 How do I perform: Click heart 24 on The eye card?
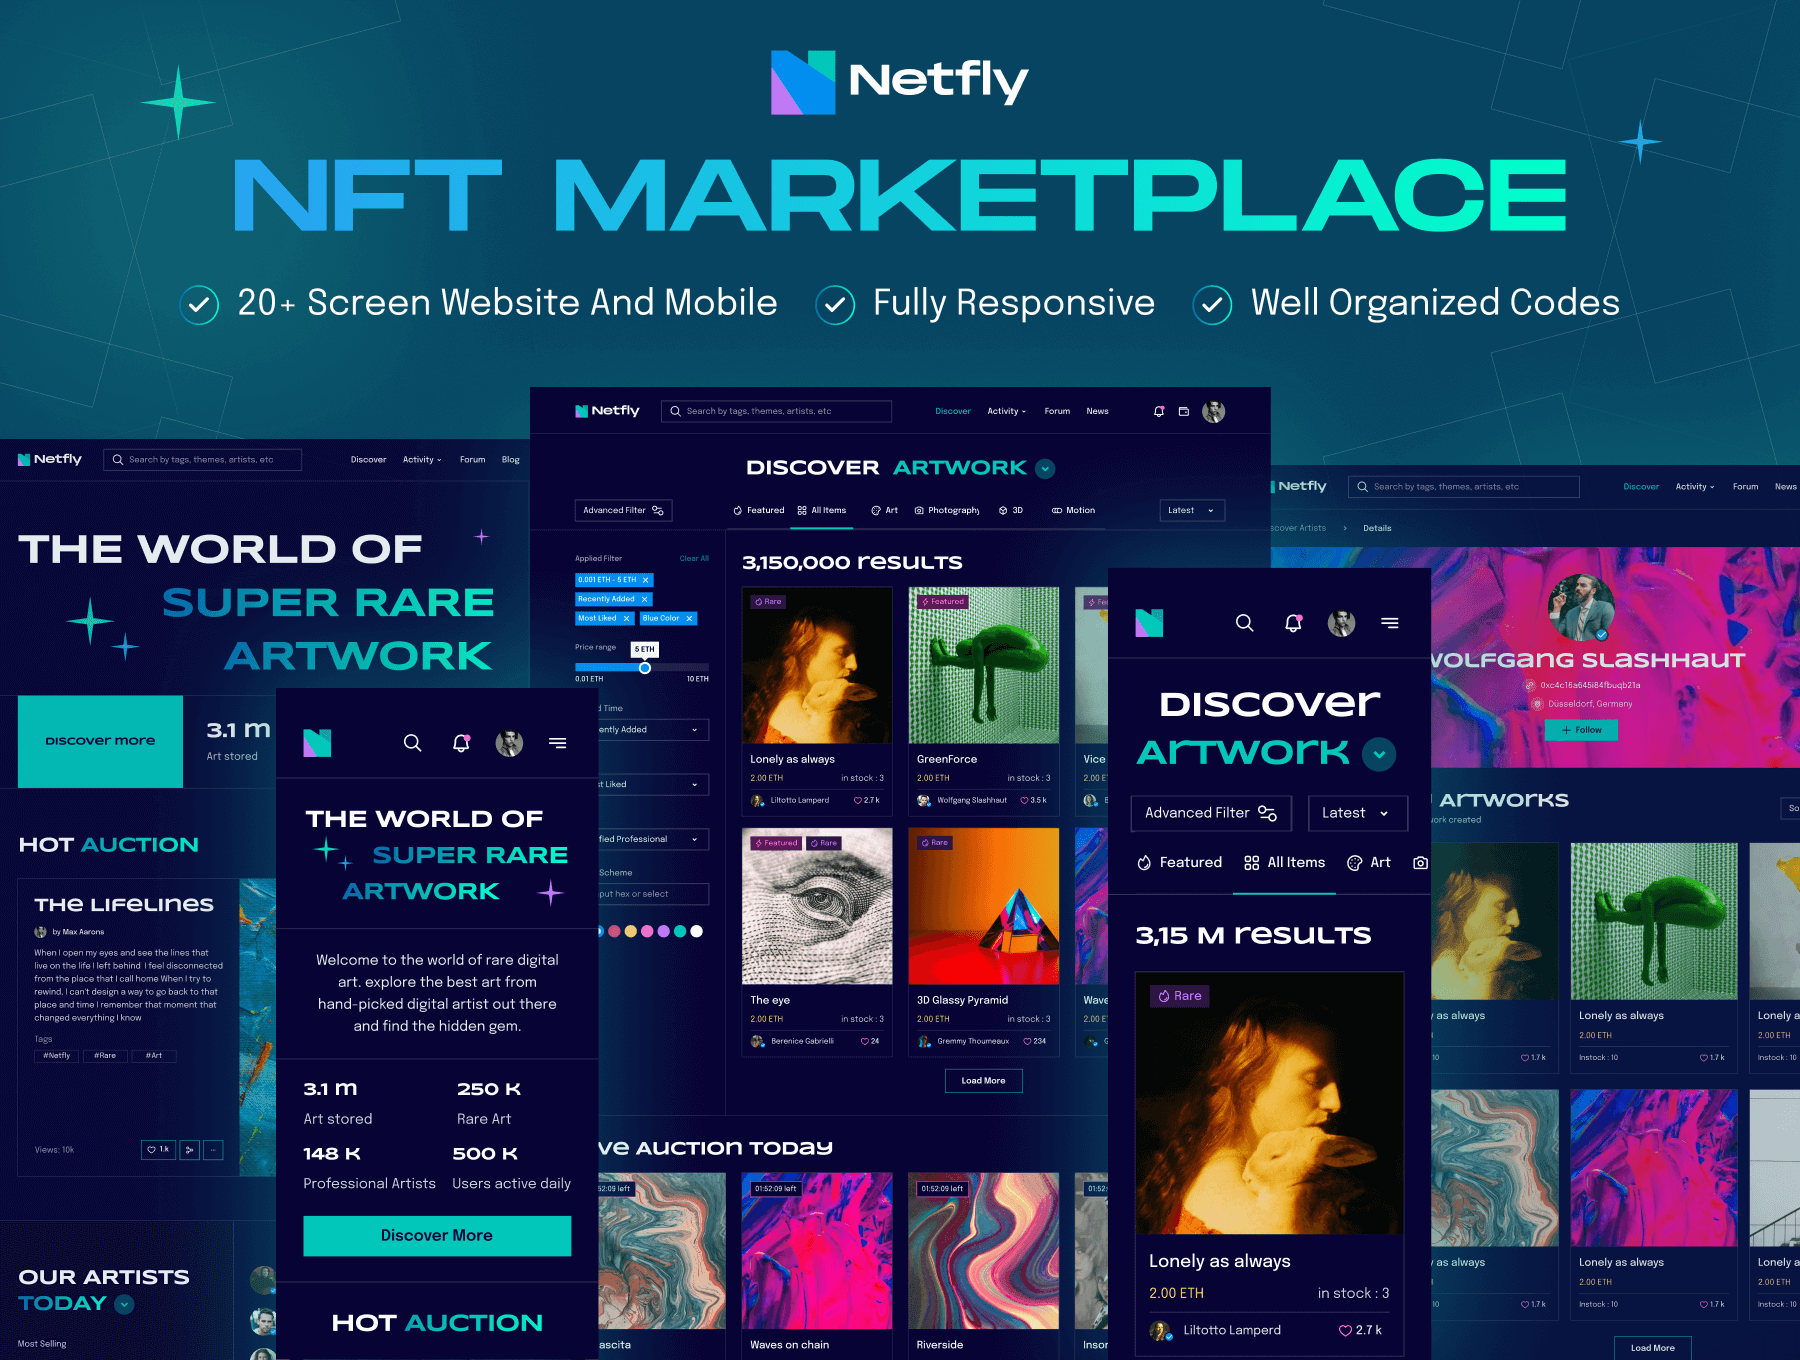point(870,1041)
